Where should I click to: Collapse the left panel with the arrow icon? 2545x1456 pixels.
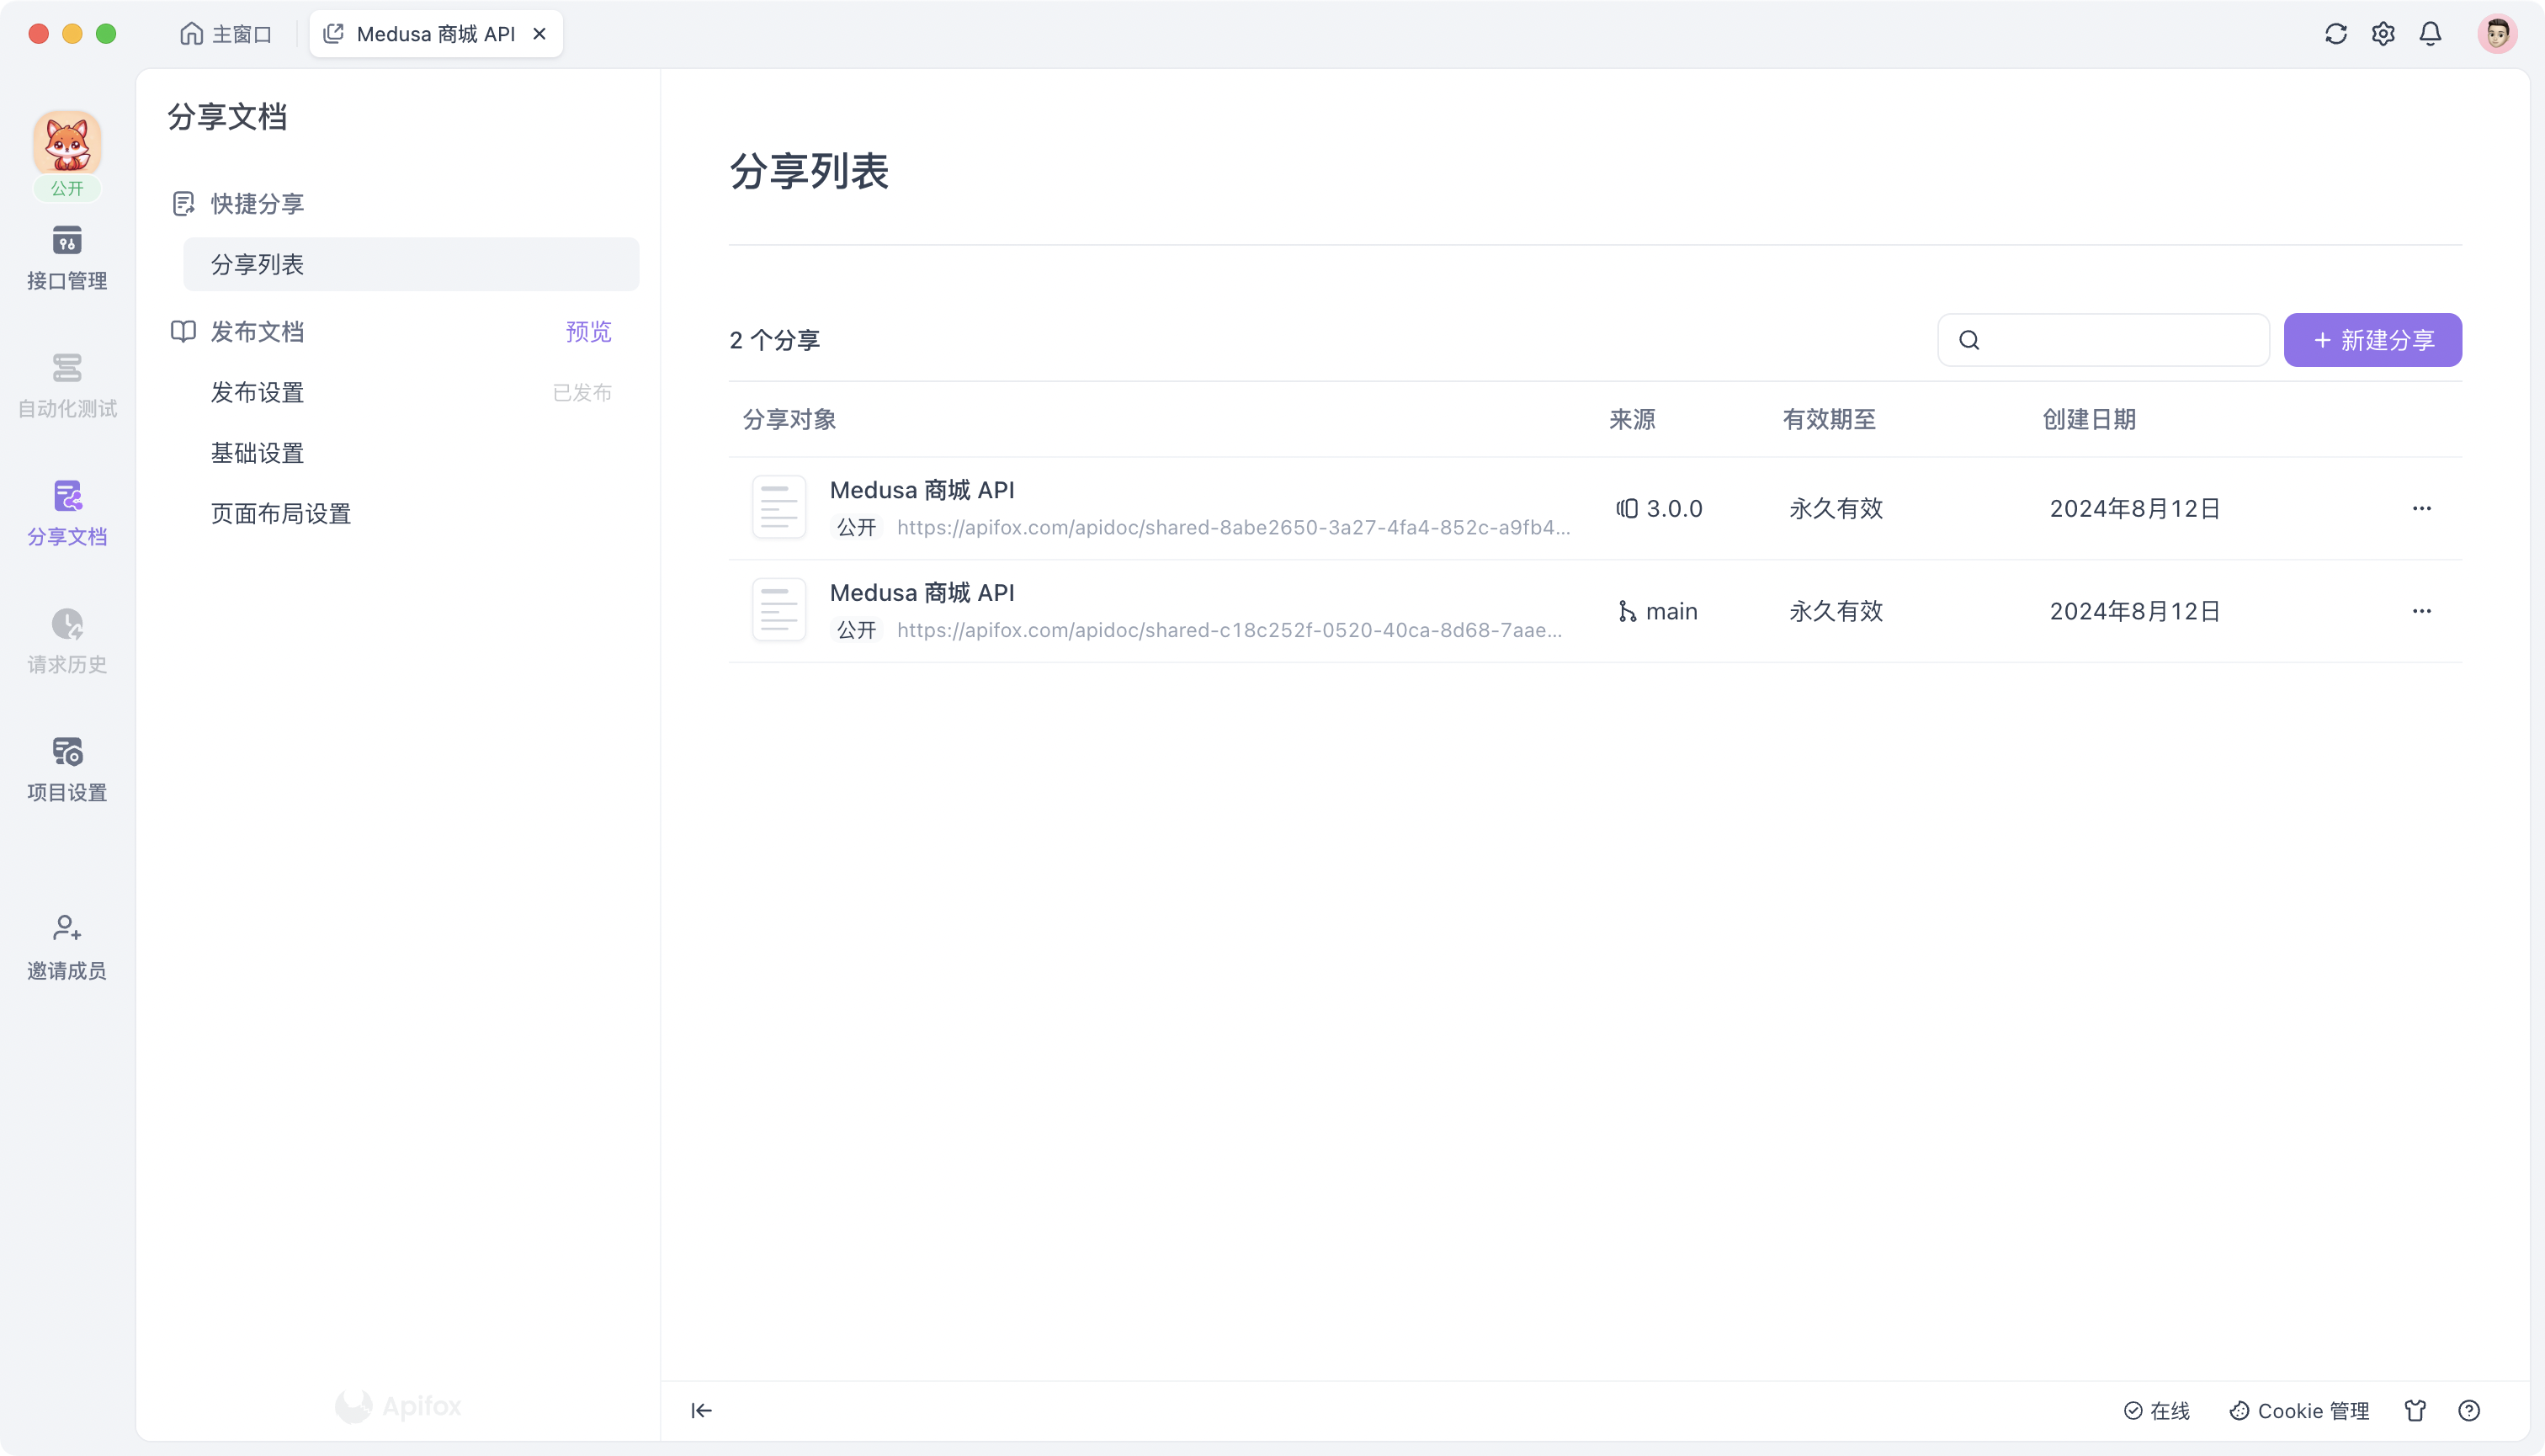click(702, 1410)
